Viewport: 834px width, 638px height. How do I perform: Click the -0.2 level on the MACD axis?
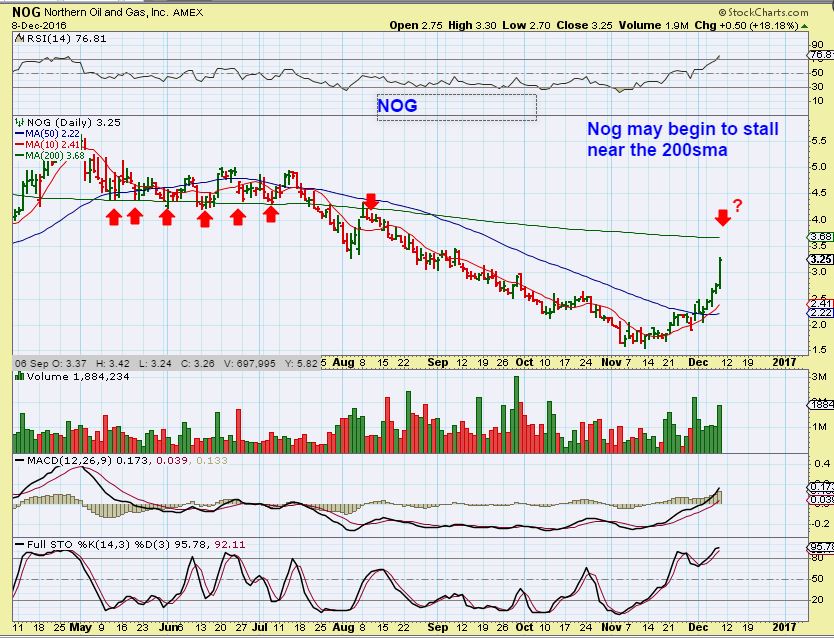pyautogui.click(x=820, y=524)
